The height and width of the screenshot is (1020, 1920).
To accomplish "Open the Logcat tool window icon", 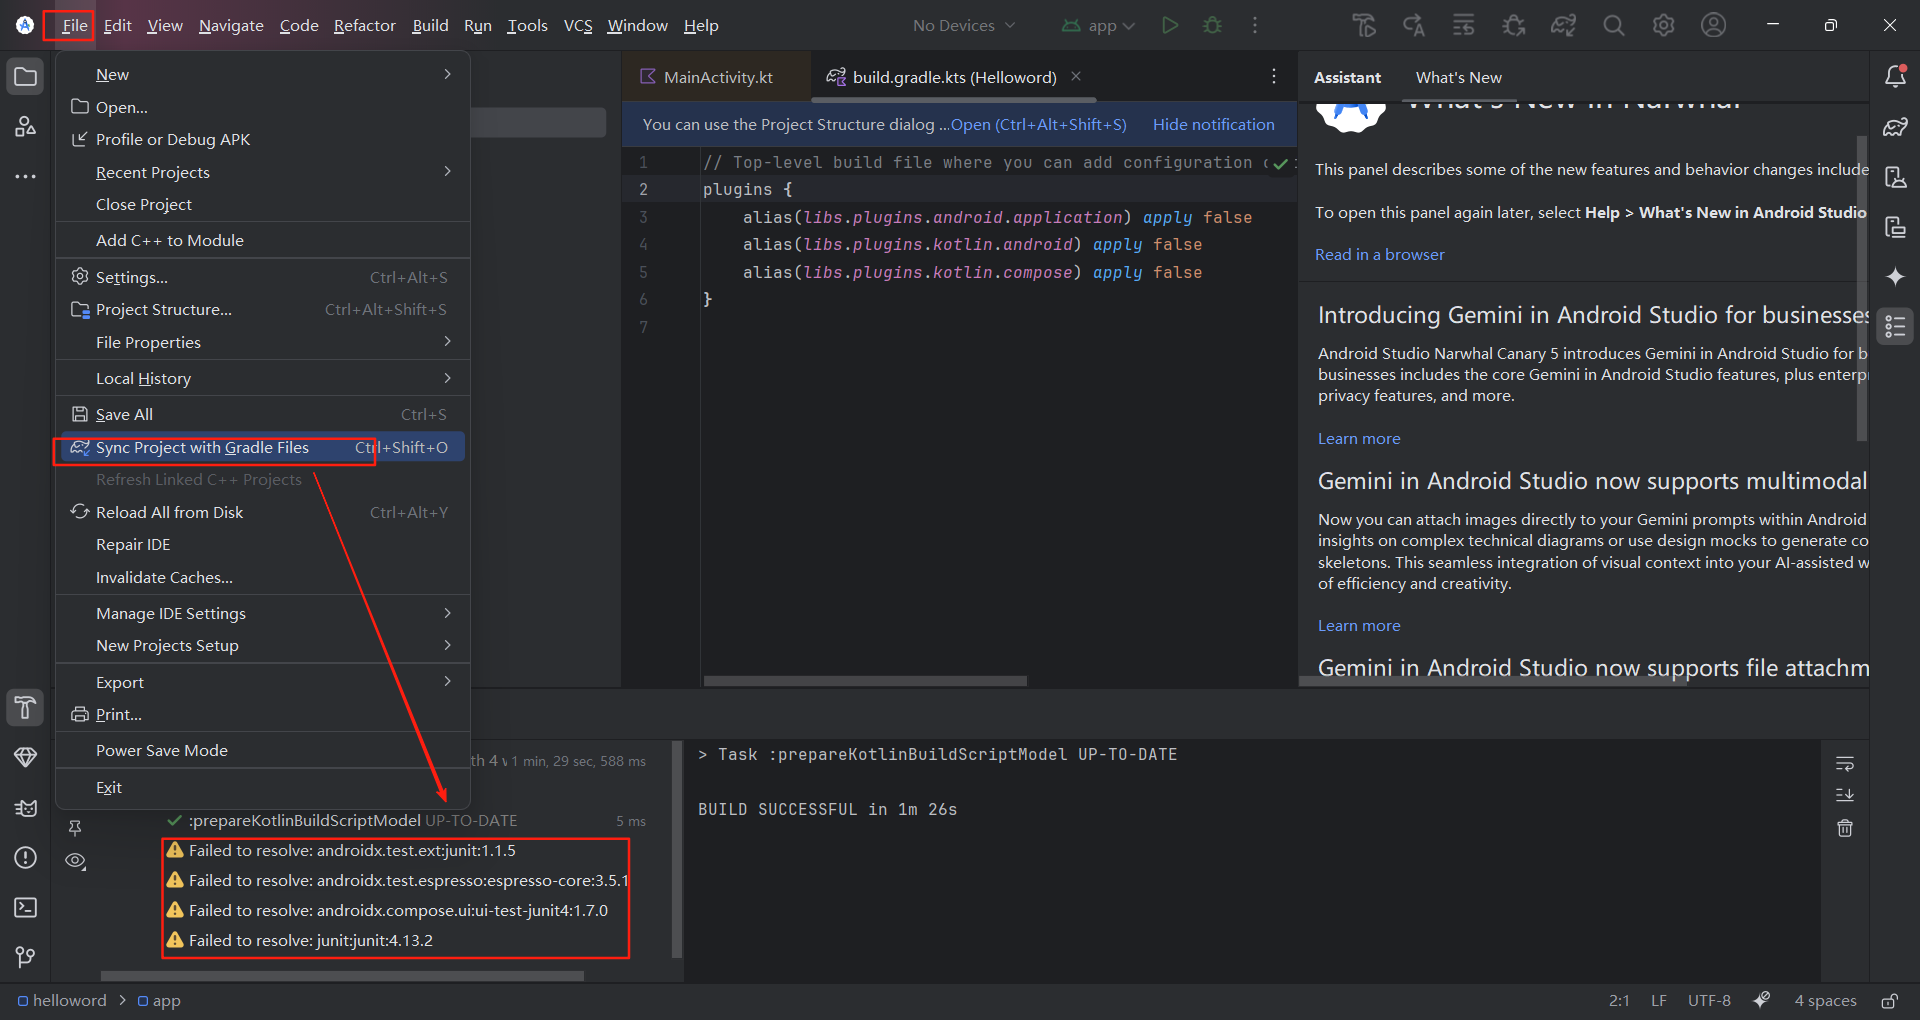I will (26, 808).
